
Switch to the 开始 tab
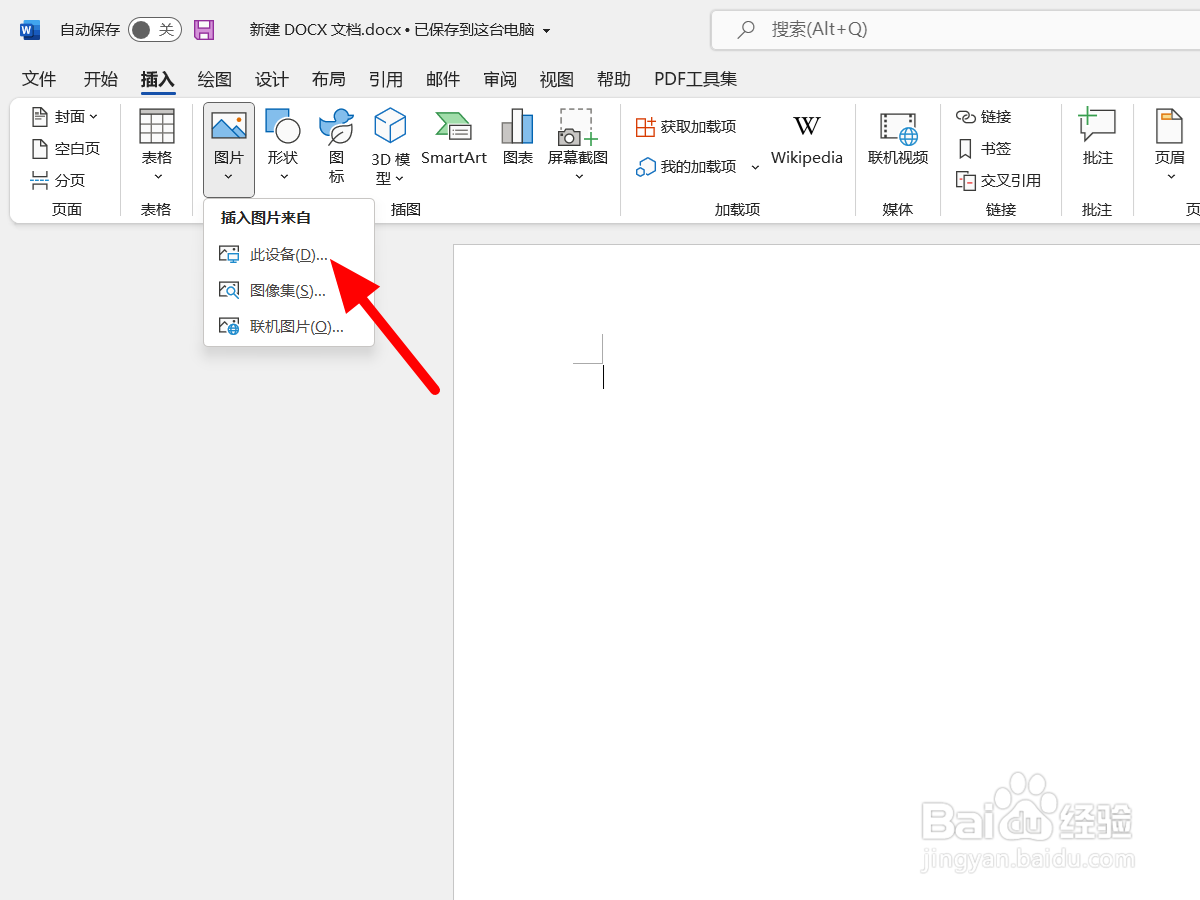[100, 79]
